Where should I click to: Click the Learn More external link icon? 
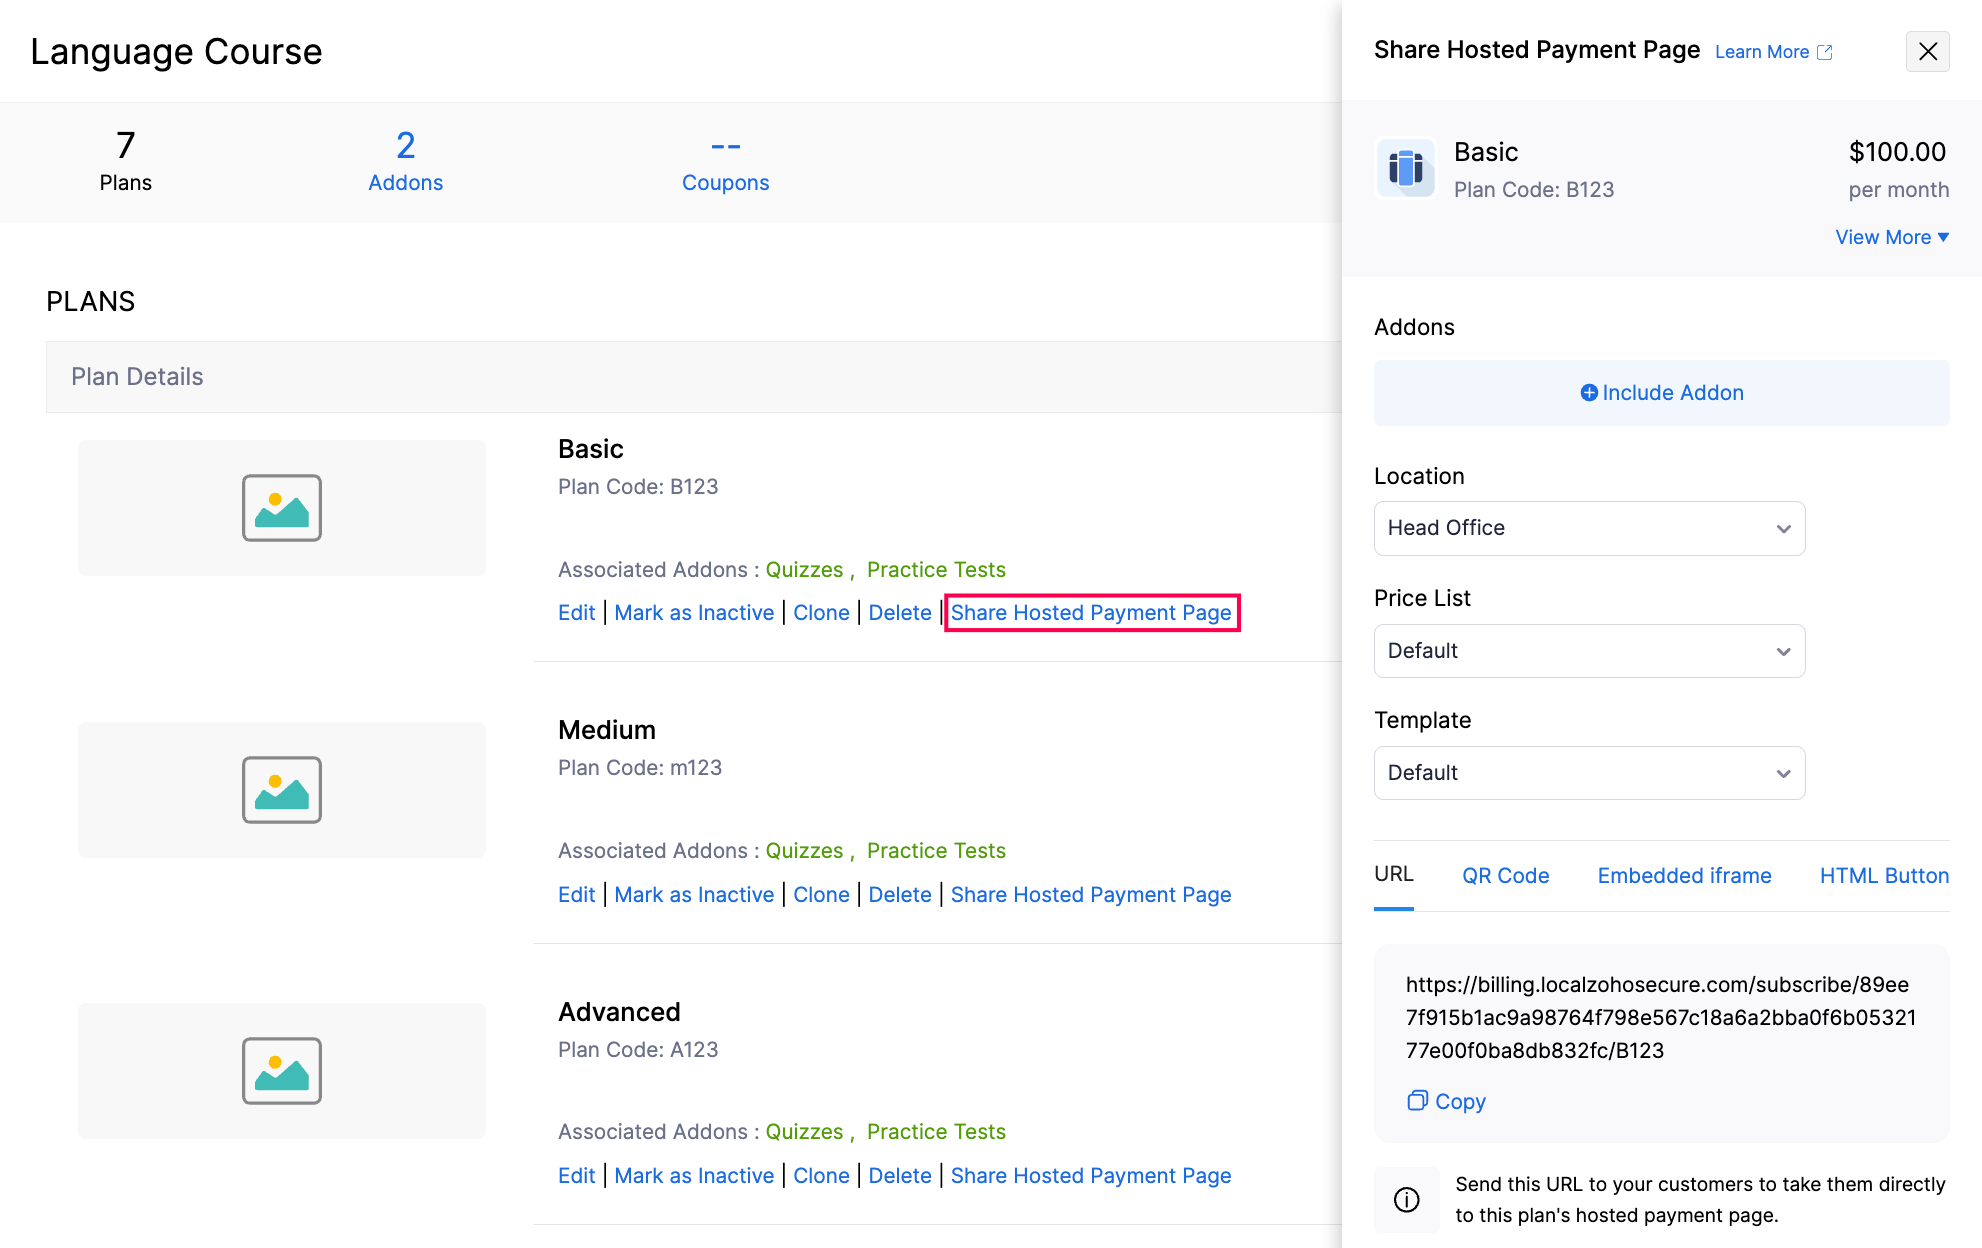point(1825,52)
